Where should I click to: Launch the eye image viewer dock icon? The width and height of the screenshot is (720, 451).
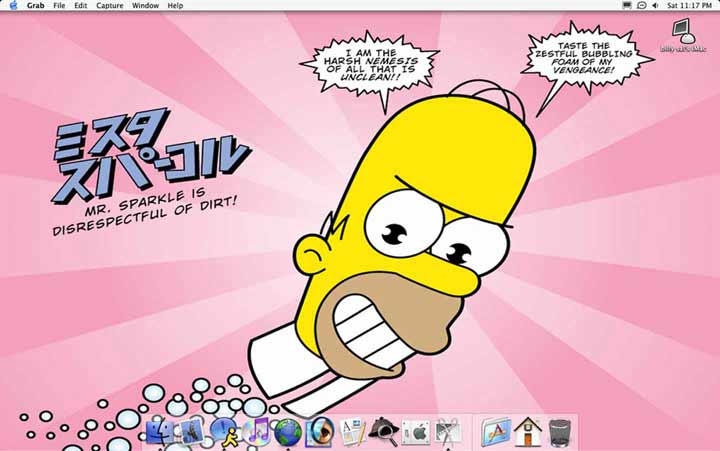coord(320,433)
